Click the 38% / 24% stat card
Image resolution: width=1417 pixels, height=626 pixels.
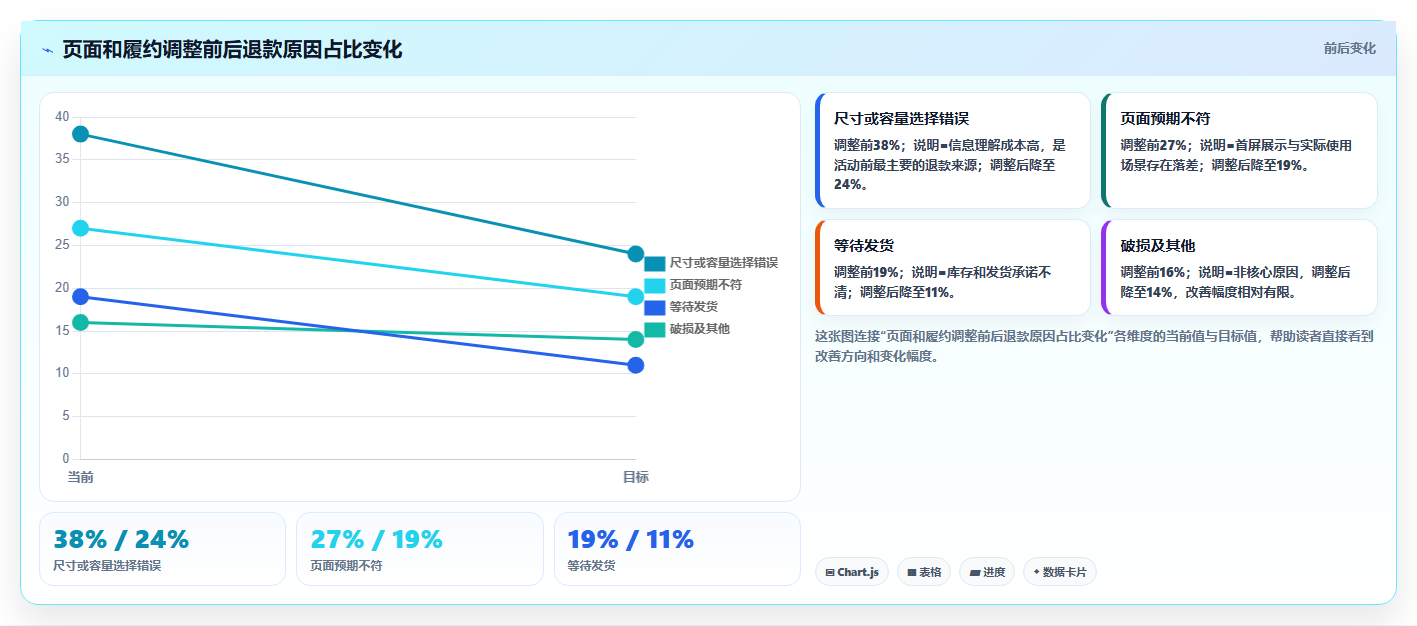(163, 549)
